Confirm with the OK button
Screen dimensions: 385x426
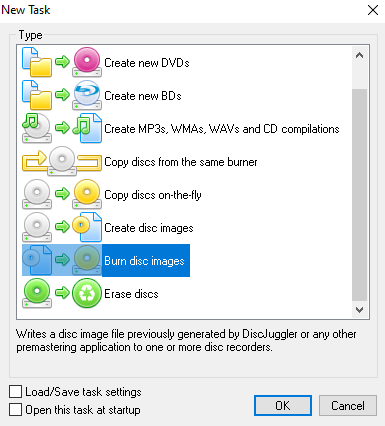[283, 405]
